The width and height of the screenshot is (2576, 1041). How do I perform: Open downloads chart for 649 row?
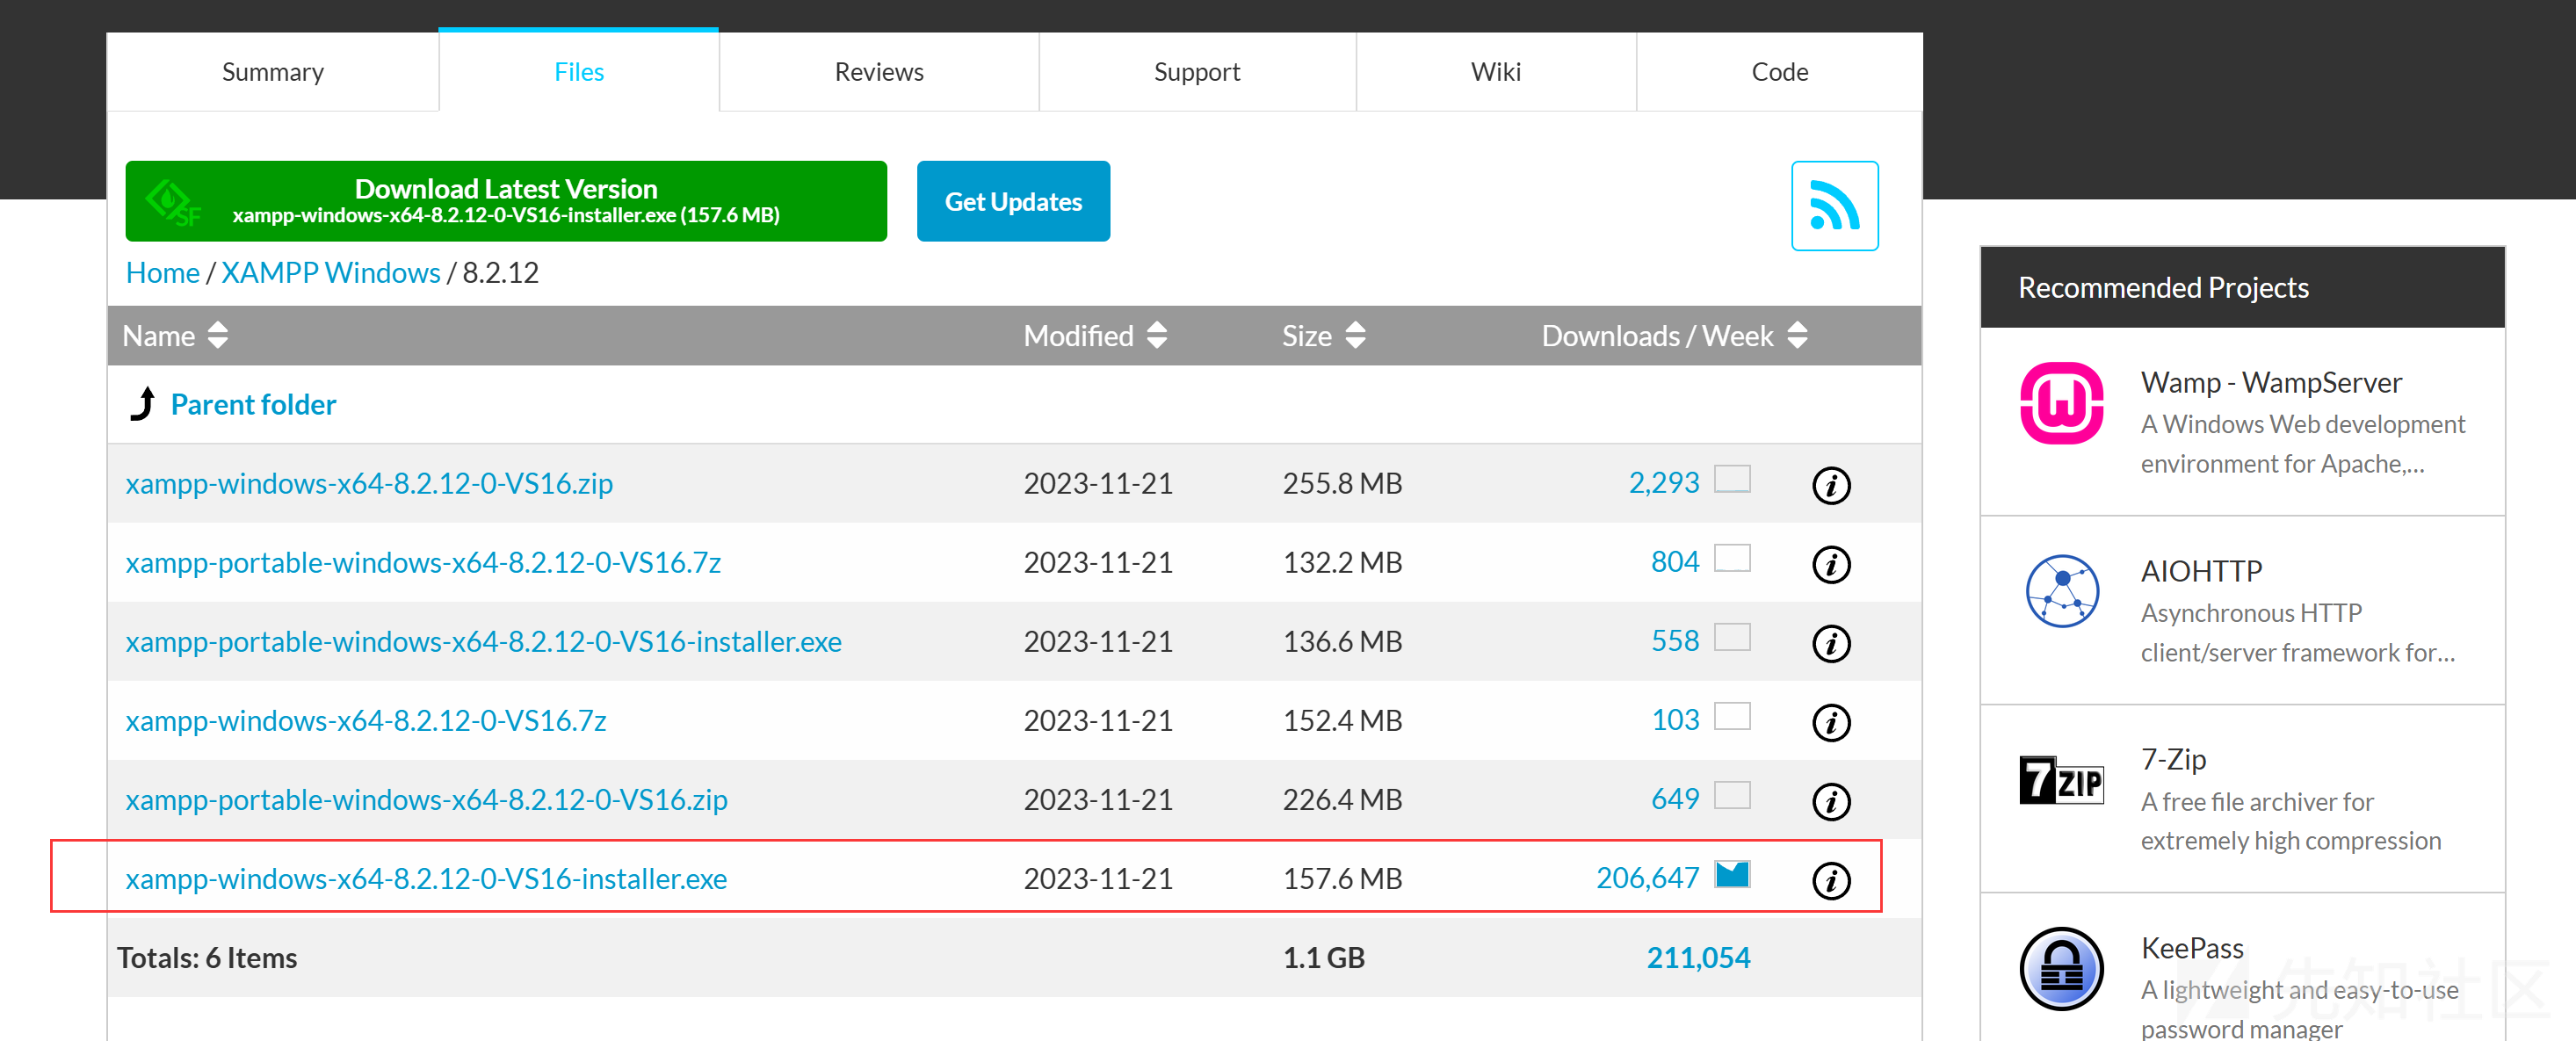click(1731, 795)
